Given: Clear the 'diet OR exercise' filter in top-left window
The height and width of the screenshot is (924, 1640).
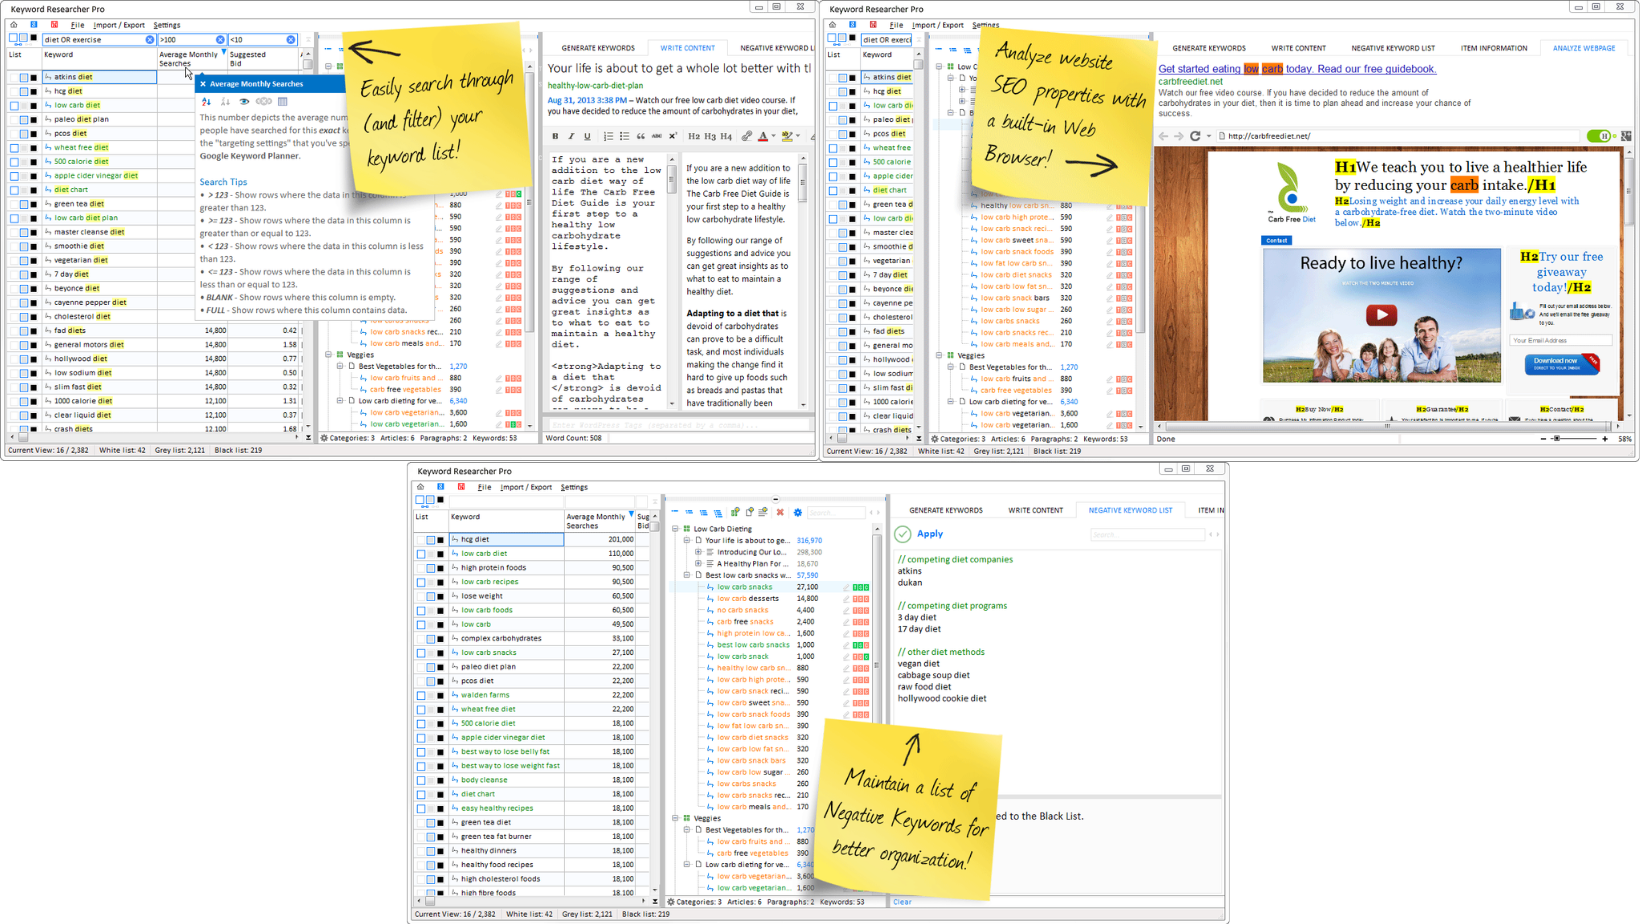Looking at the screenshot, I should coord(150,40).
